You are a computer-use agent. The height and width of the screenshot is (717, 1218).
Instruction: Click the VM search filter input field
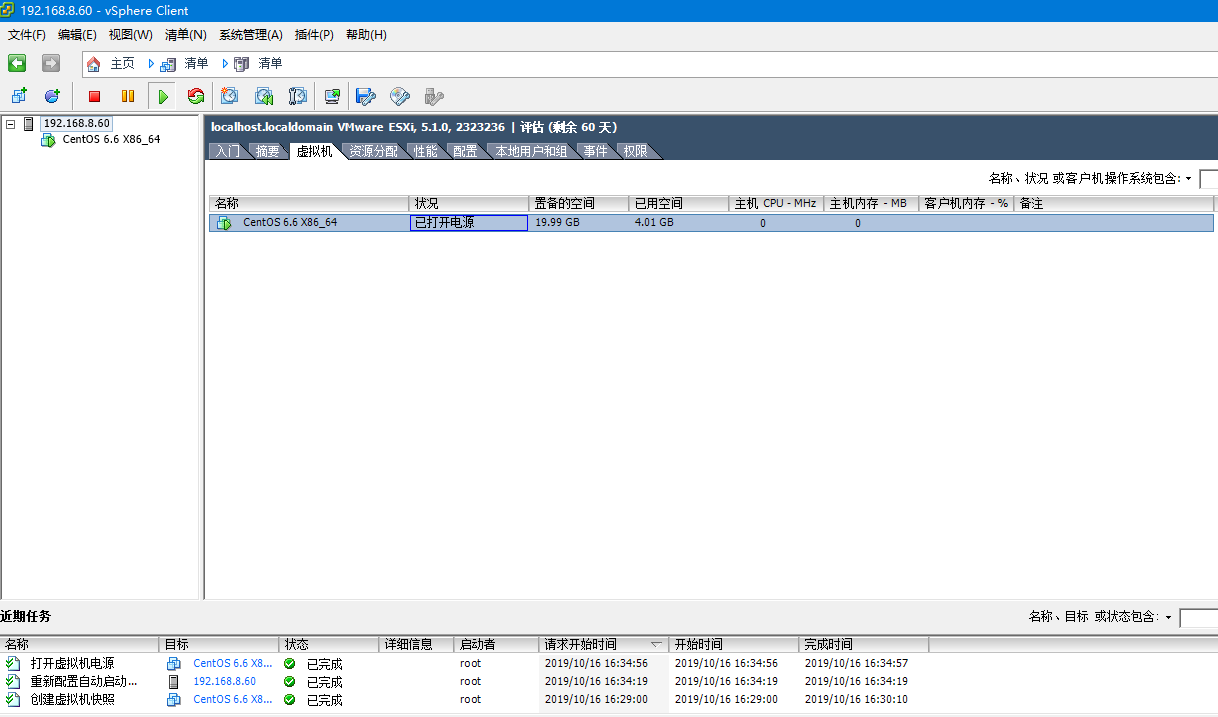1208,179
